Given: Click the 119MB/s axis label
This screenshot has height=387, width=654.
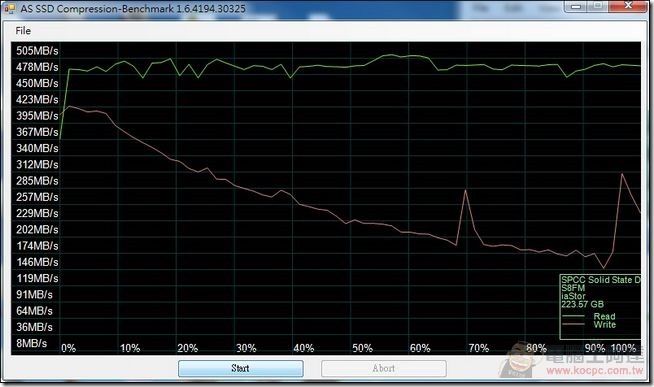Looking at the screenshot, I should click(37, 279).
